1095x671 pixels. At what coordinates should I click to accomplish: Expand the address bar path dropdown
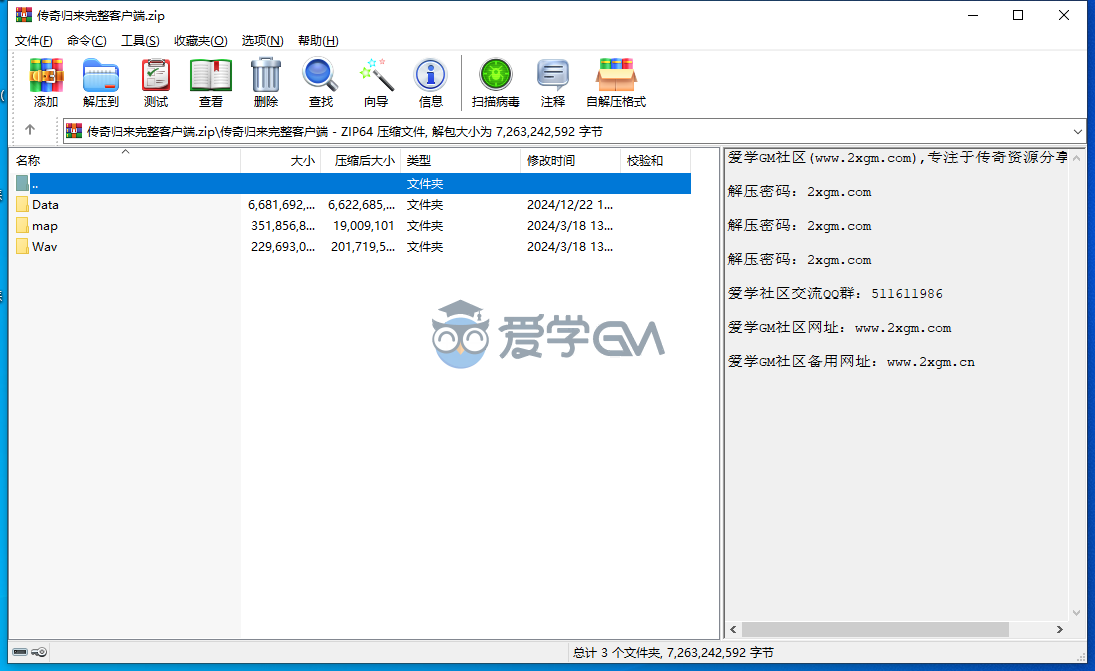click(1078, 131)
